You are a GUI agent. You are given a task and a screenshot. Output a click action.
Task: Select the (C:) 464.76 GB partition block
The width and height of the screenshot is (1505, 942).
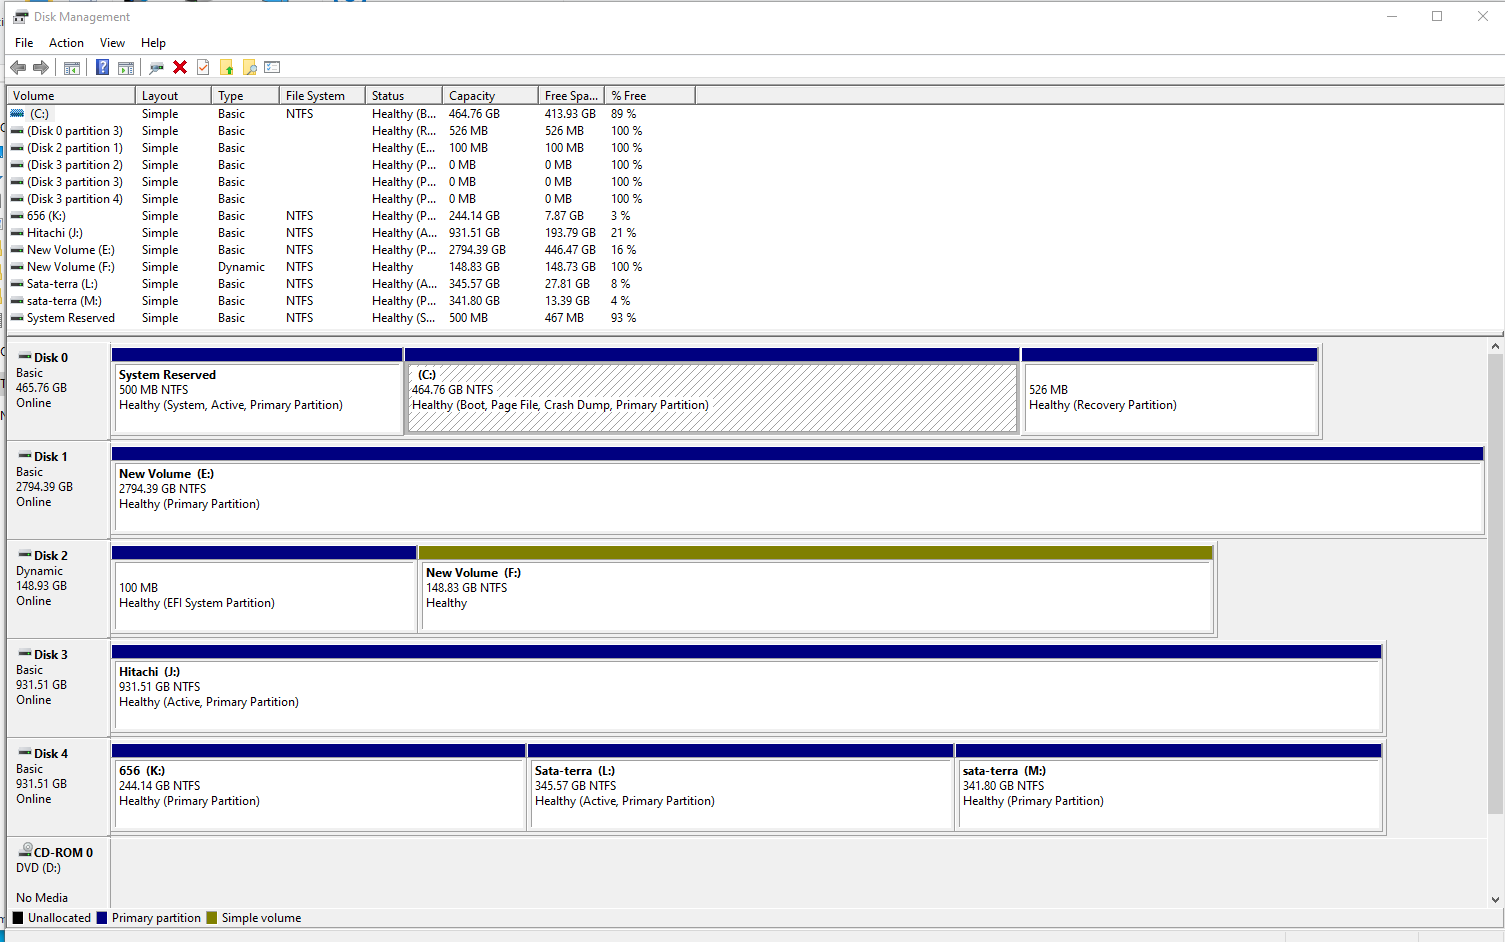[x=712, y=391]
